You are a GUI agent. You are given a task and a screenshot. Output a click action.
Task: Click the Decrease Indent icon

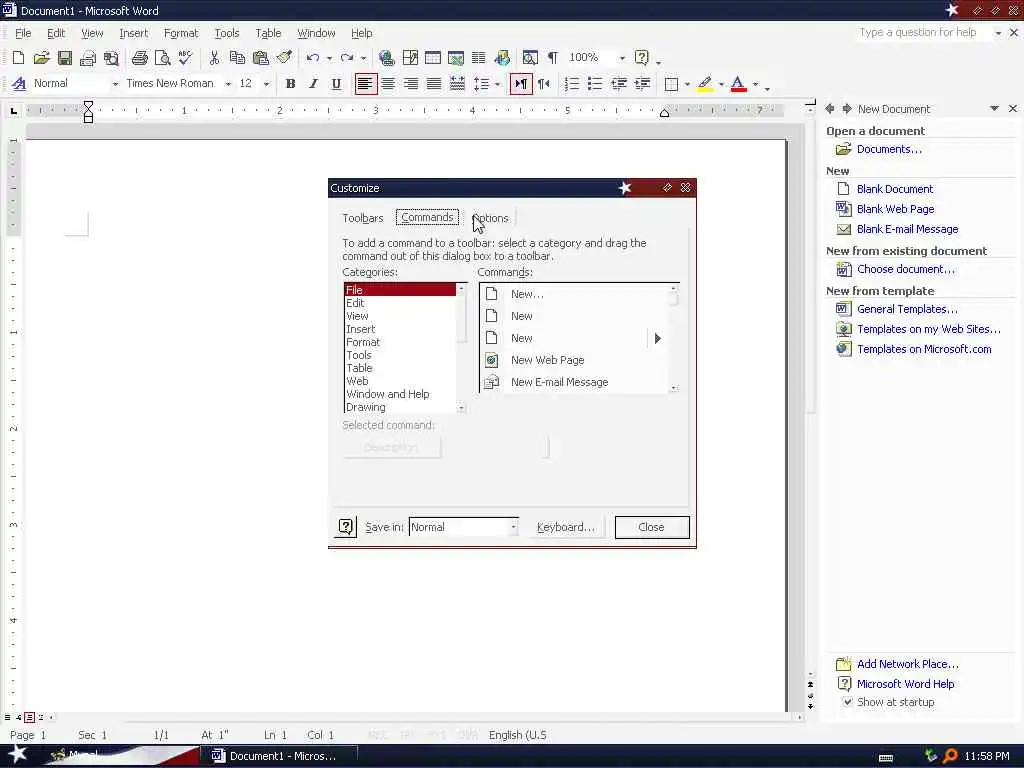coord(618,84)
